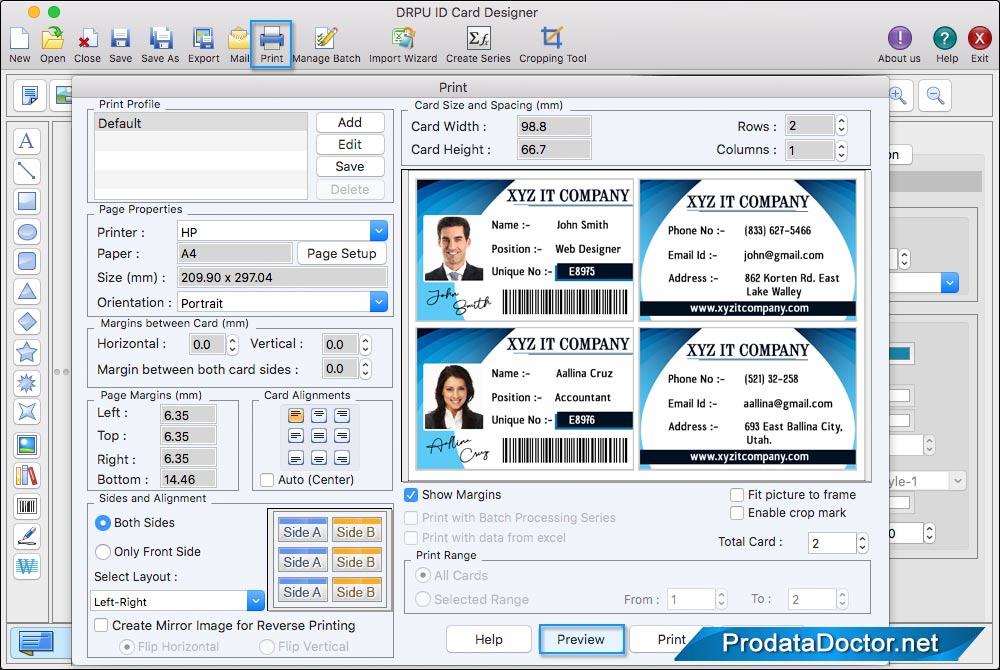This screenshot has height=670, width=1000.
Task: Click the Aallina Cruz front card preview
Action: pyautogui.click(x=524, y=398)
